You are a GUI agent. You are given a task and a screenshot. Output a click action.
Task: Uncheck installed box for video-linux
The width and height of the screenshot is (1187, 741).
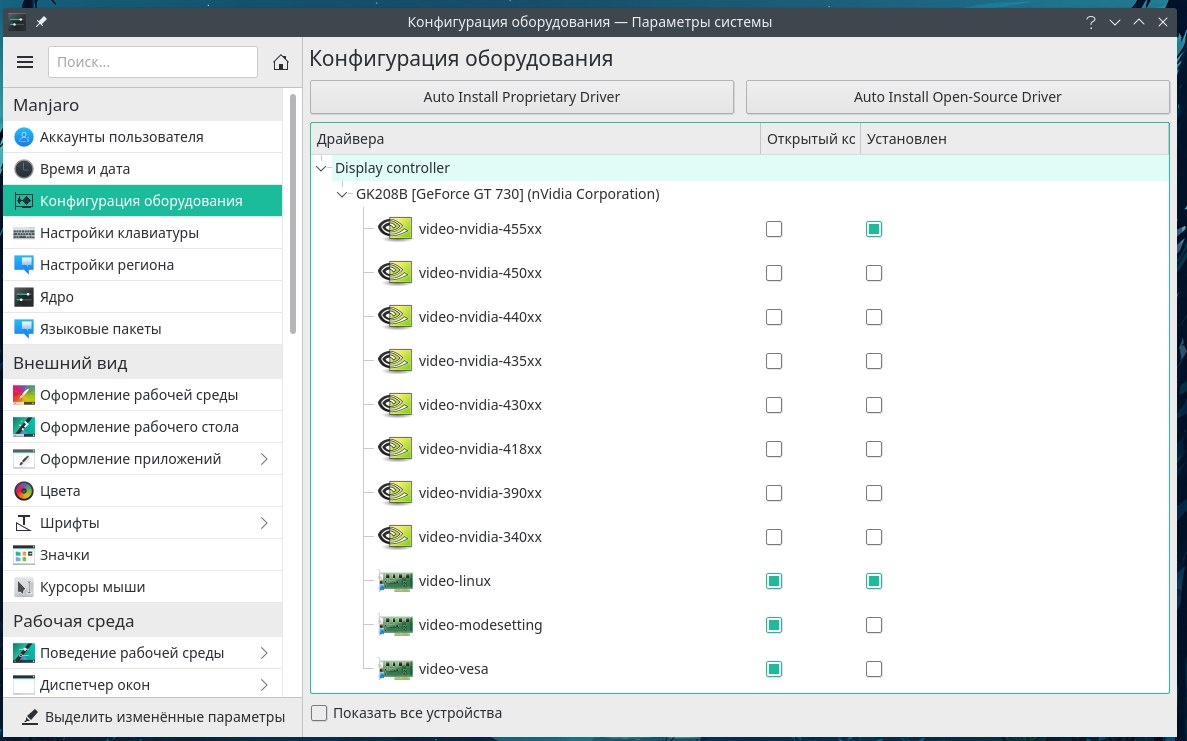[x=874, y=581]
